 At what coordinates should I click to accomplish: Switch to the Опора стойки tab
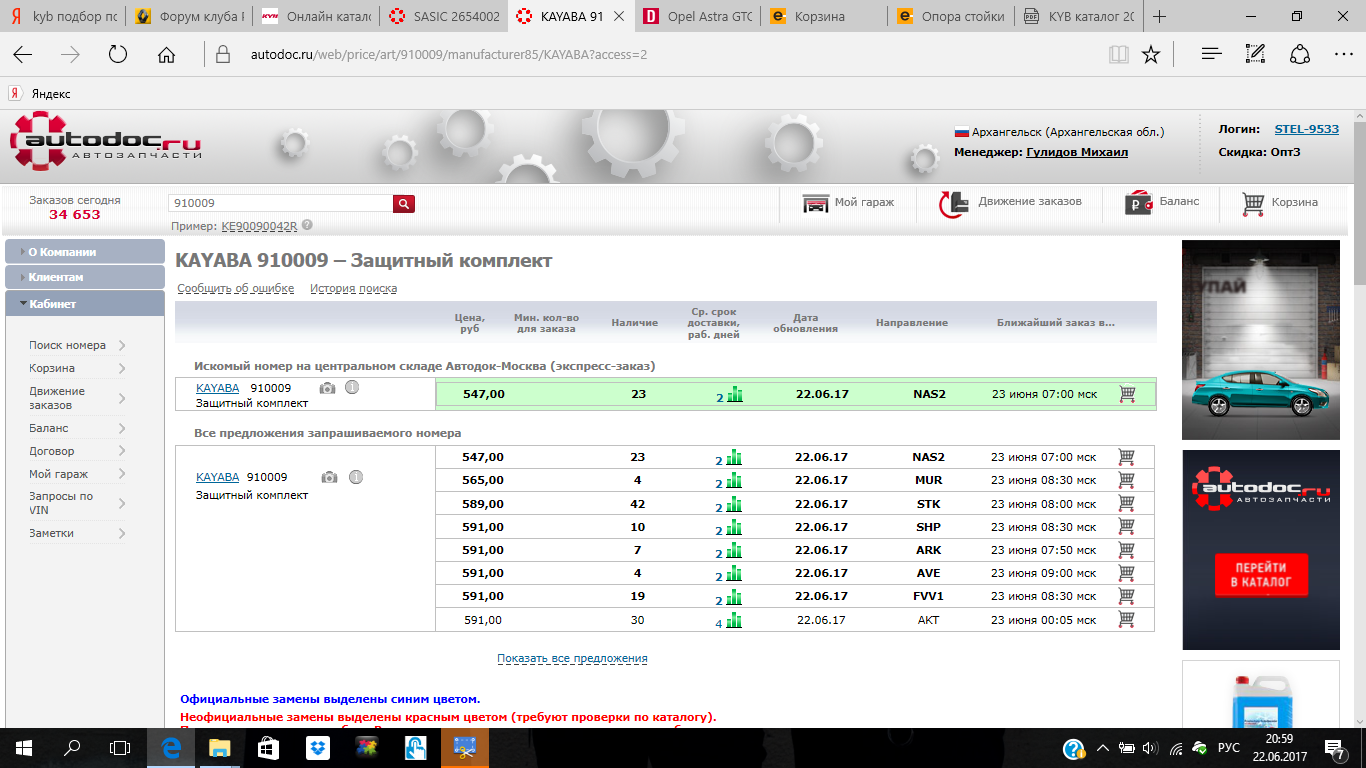(x=950, y=17)
